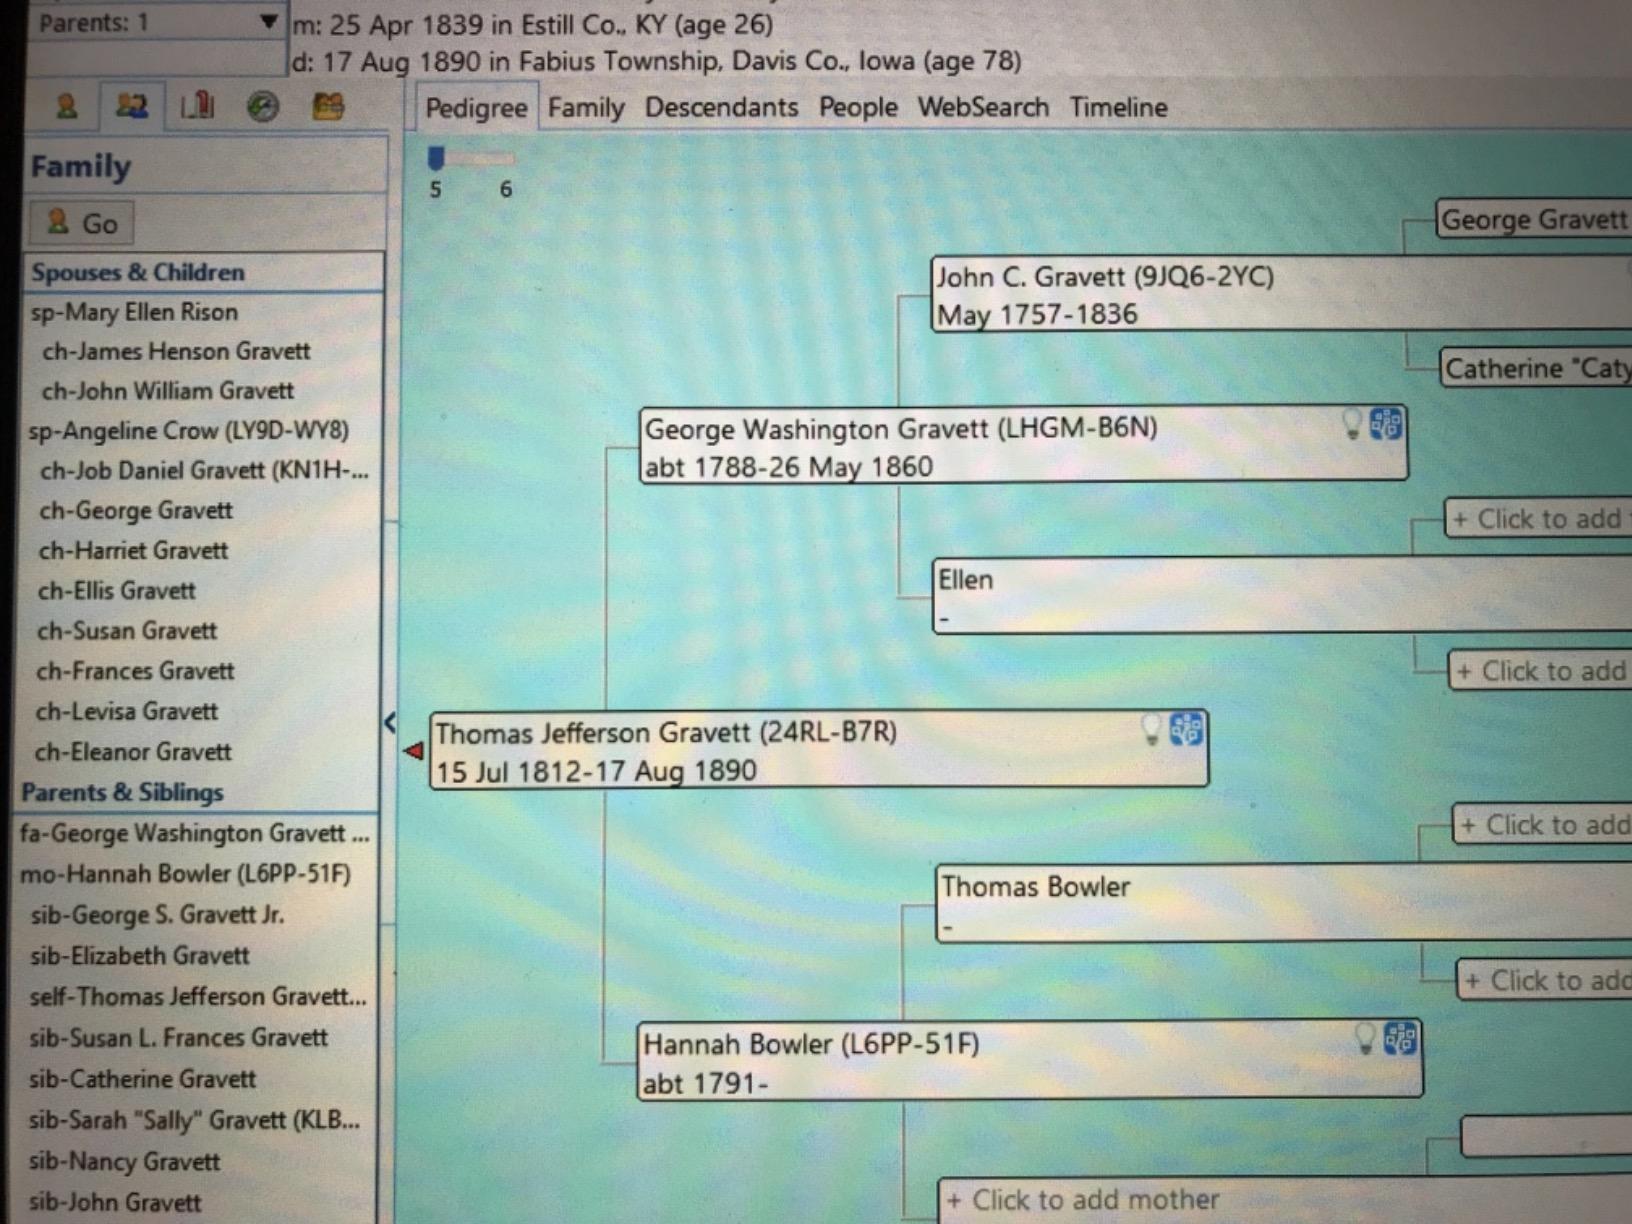1632x1224 pixels.
Task: Select George Washington Gravett pedigree box
Action: [x=1023, y=445]
